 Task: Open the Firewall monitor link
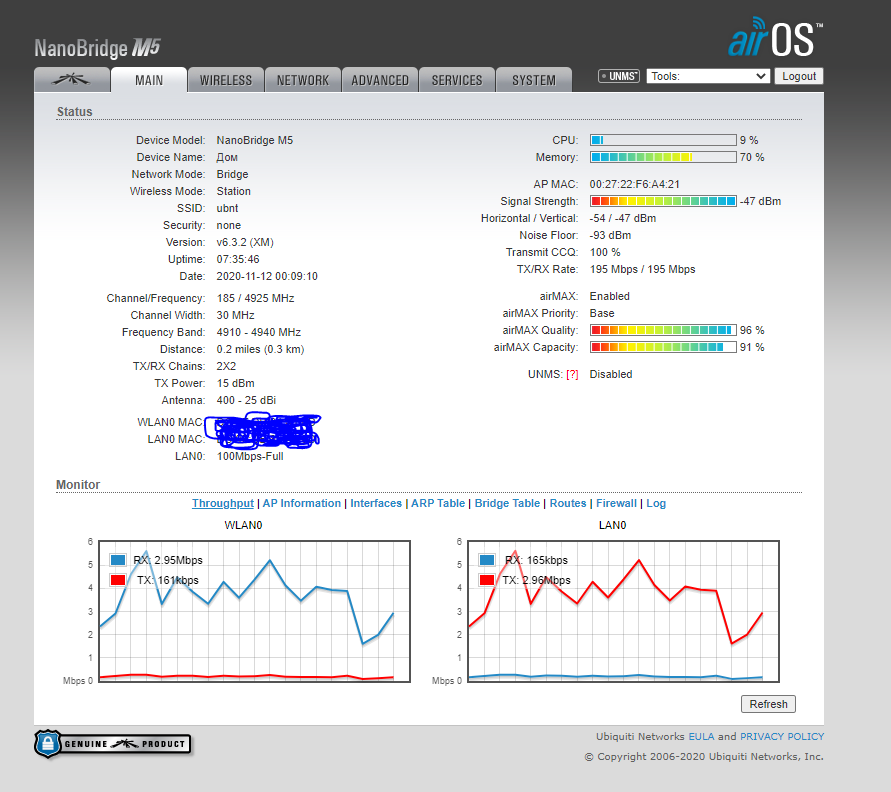point(616,503)
